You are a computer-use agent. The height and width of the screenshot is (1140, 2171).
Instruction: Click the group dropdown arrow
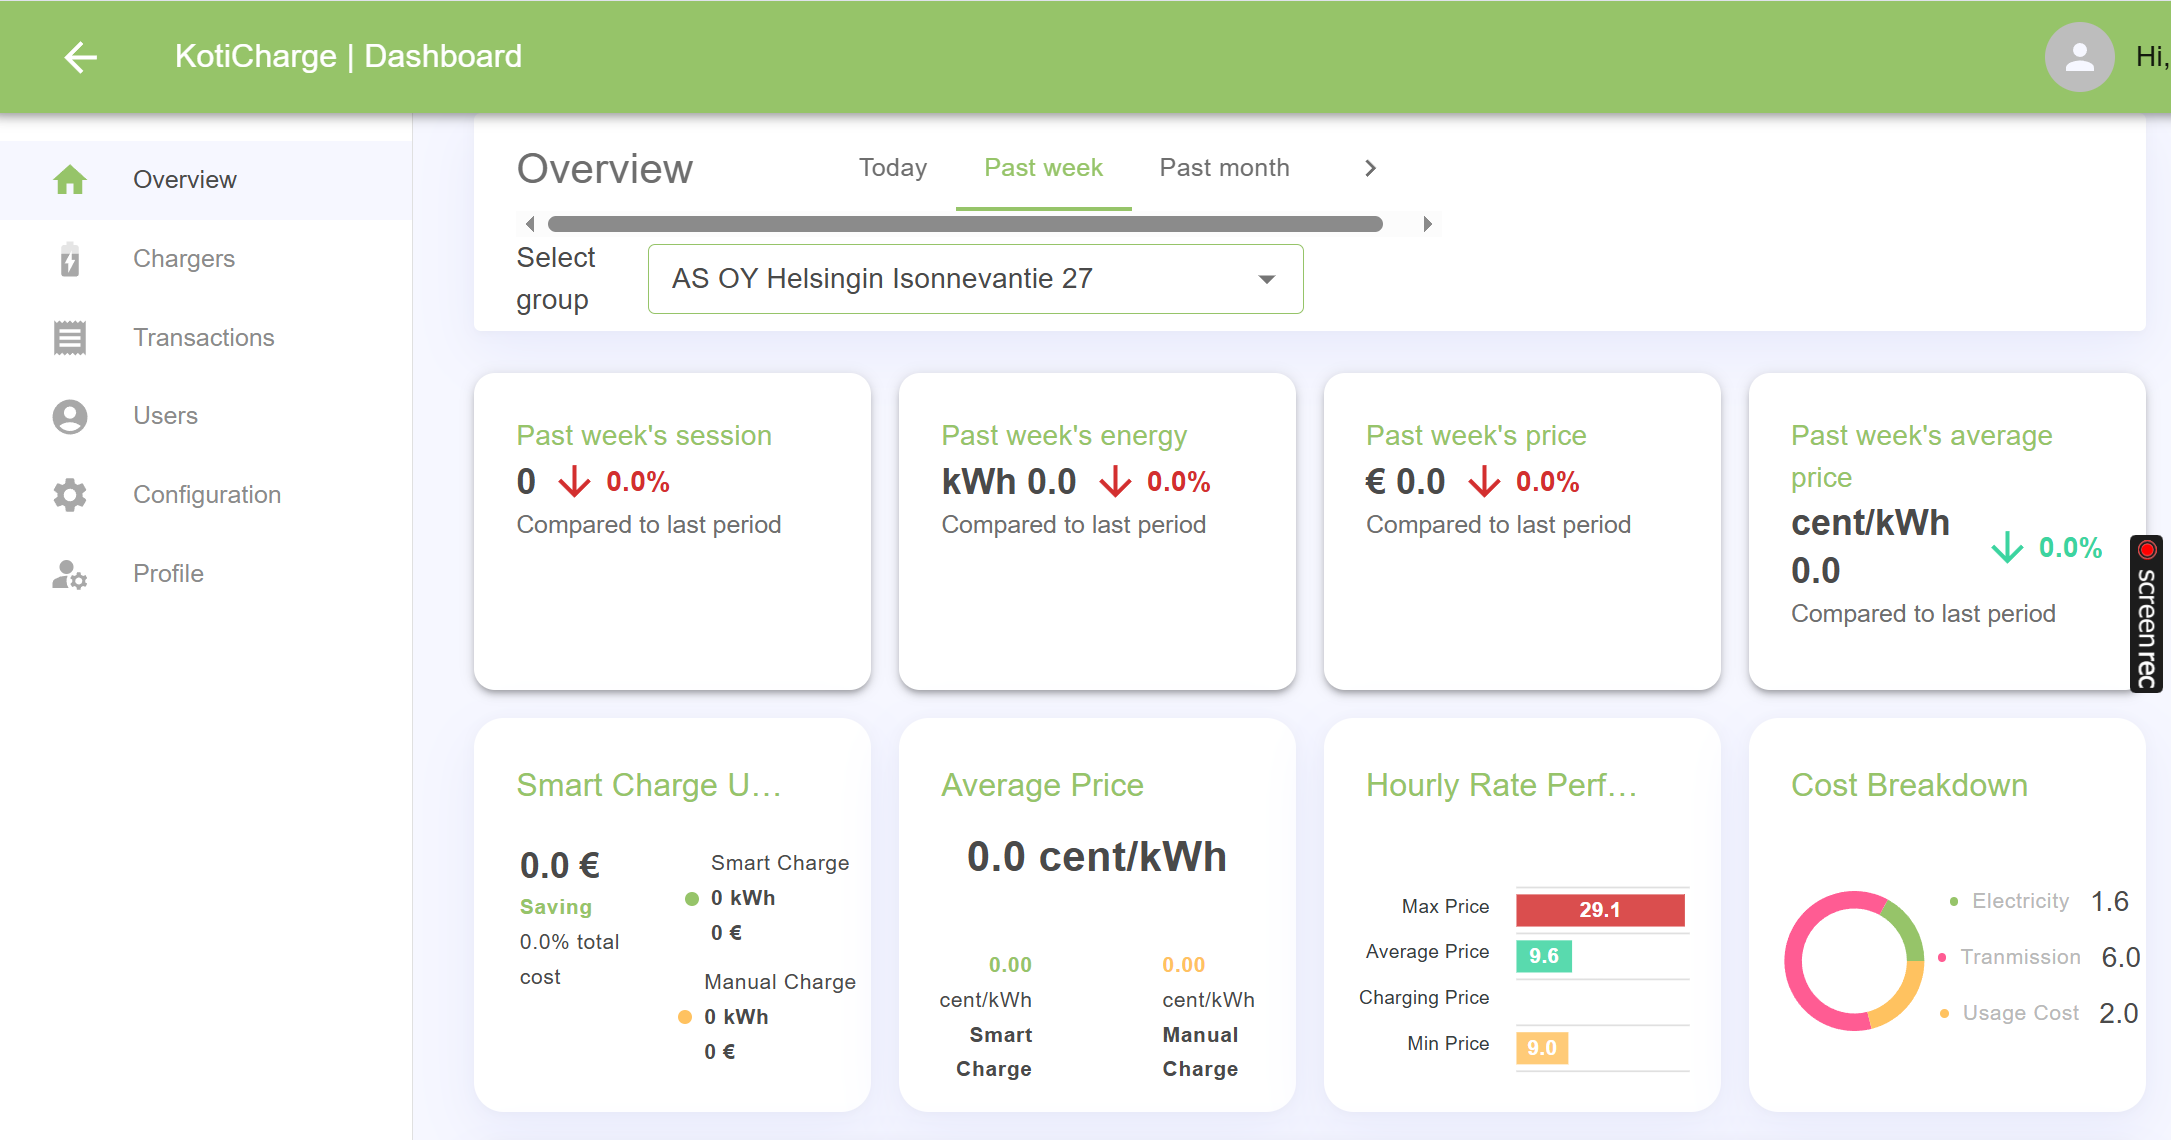coord(1267,279)
